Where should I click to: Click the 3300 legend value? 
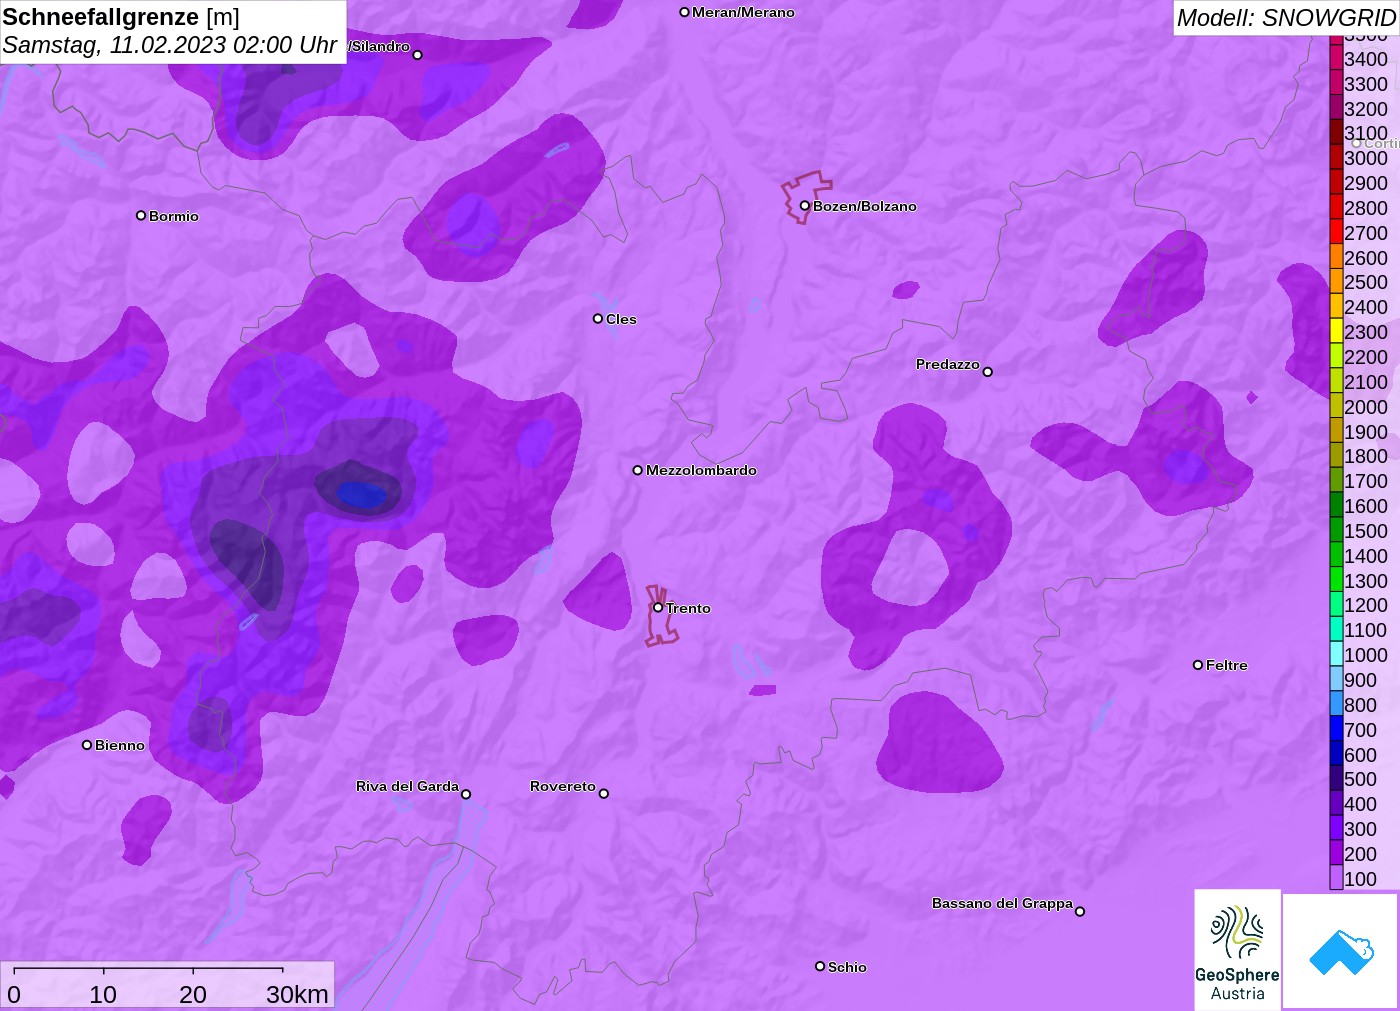(1365, 84)
